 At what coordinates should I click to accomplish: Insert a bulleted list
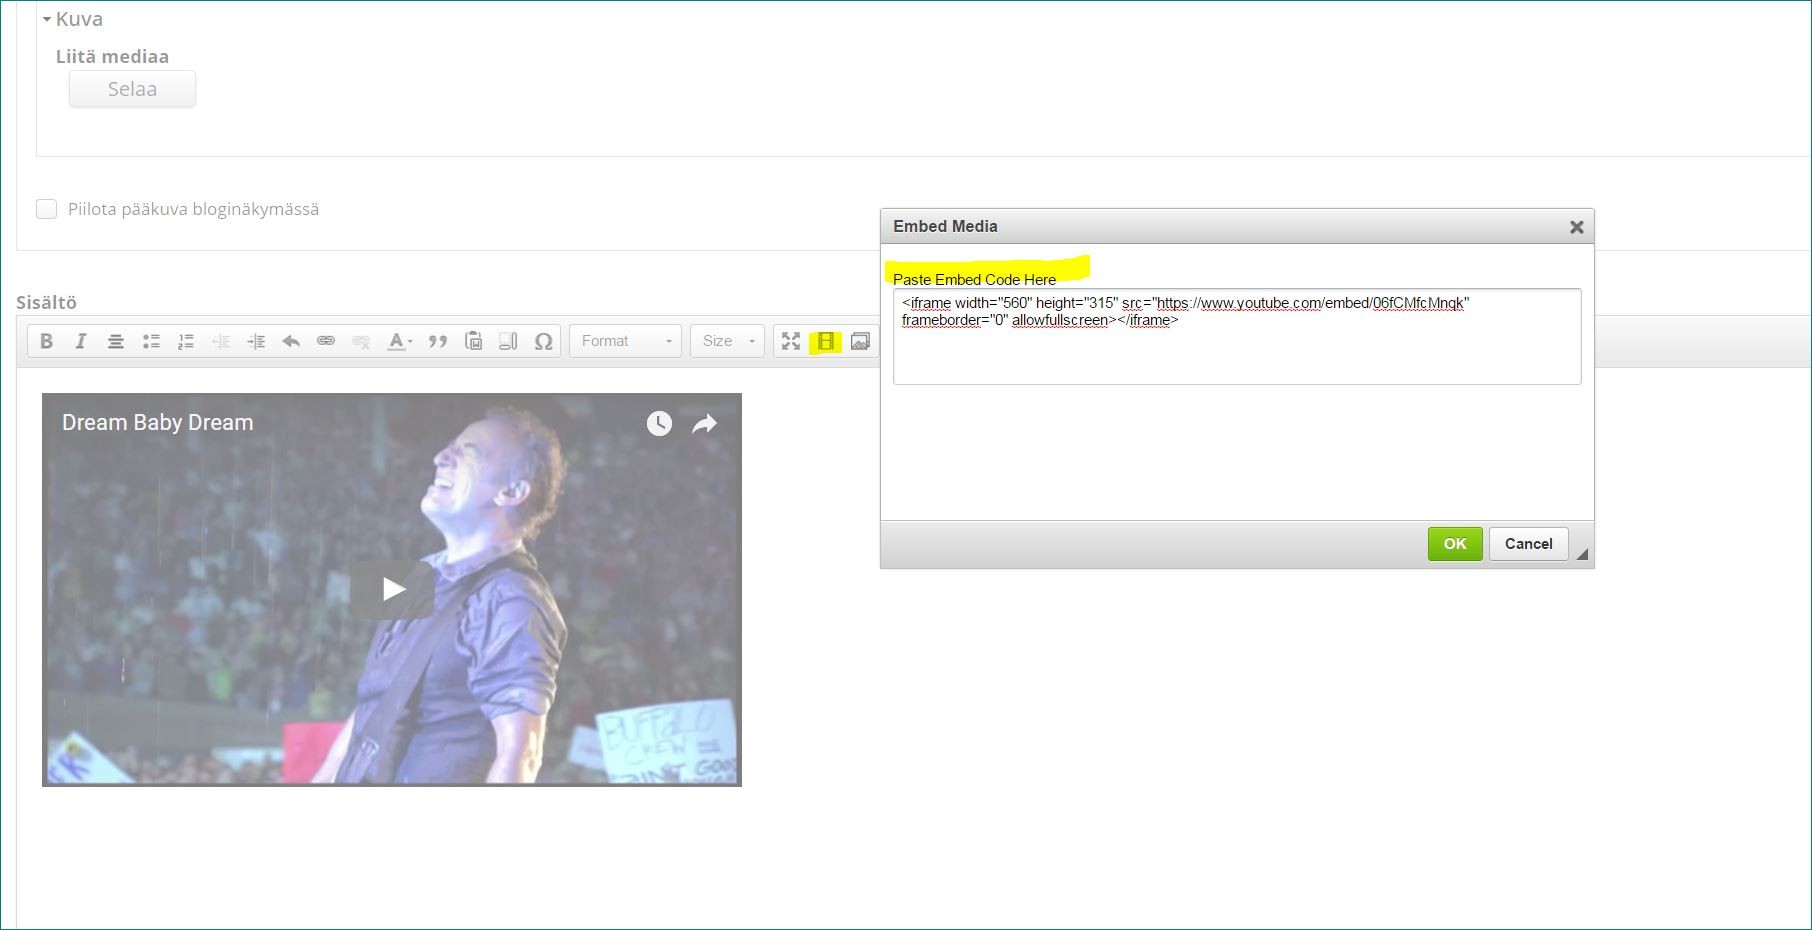click(x=151, y=341)
